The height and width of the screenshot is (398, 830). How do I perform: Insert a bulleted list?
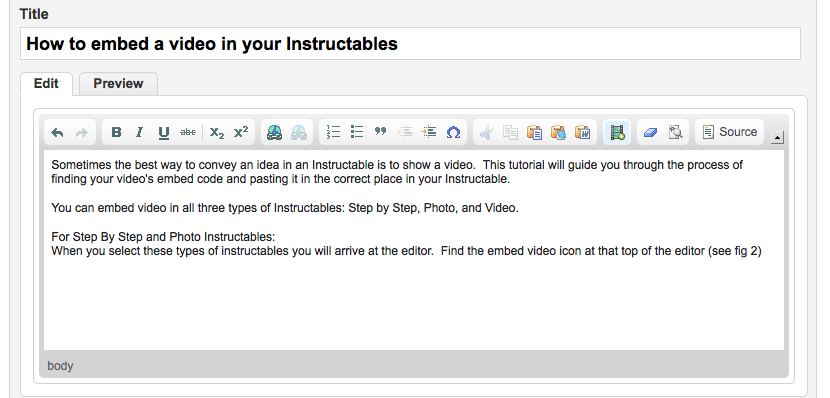point(357,132)
